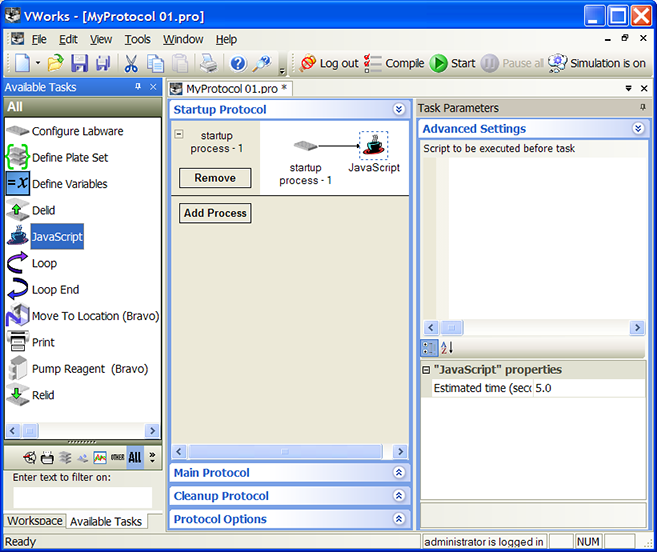Select the Loop End task icon

click(17, 290)
